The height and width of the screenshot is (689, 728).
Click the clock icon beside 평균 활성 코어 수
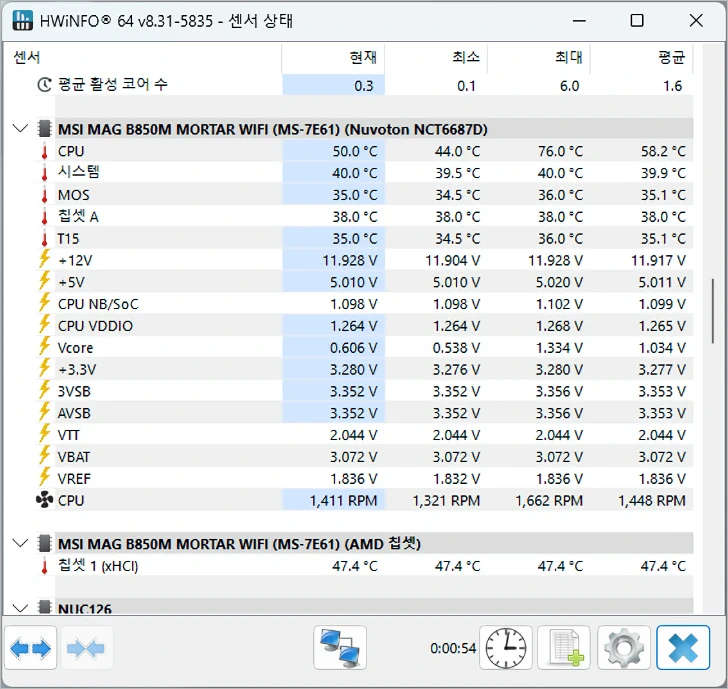(x=45, y=85)
